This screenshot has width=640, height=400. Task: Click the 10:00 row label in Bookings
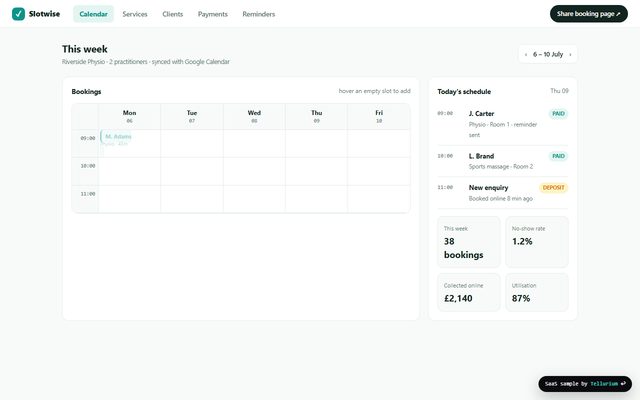pyautogui.click(x=88, y=166)
